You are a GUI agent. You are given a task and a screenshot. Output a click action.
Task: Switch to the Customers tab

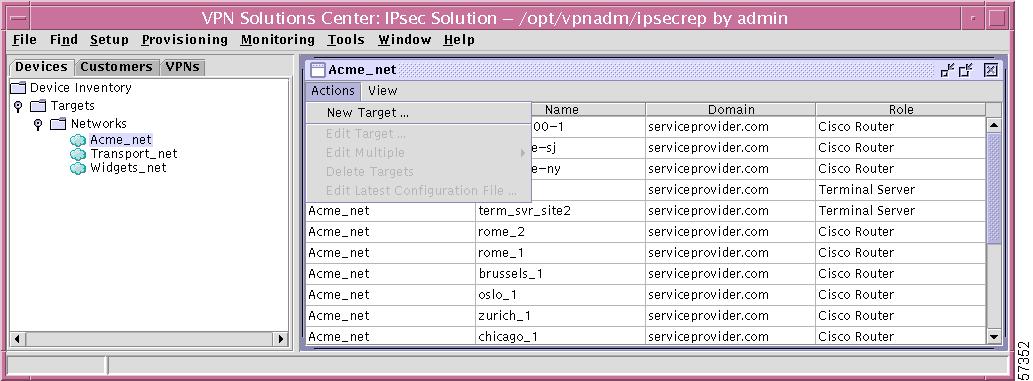pyautogui.click(x=117, y=67)
